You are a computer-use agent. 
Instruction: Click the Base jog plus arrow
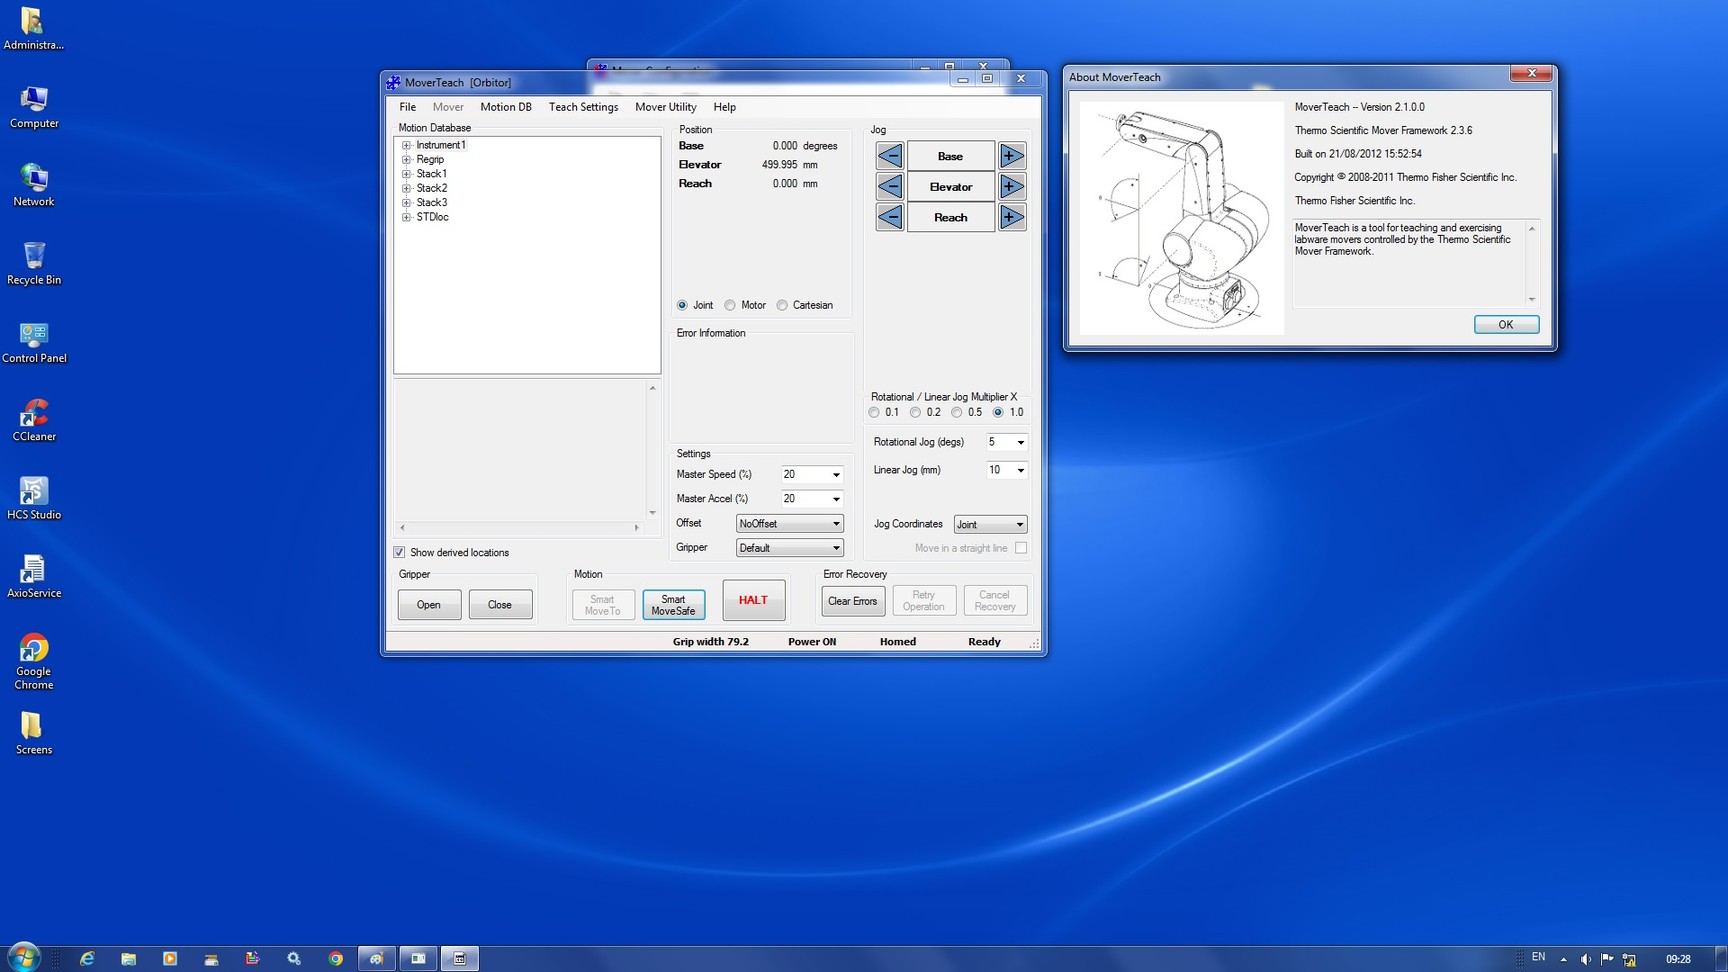point(1011,156)
